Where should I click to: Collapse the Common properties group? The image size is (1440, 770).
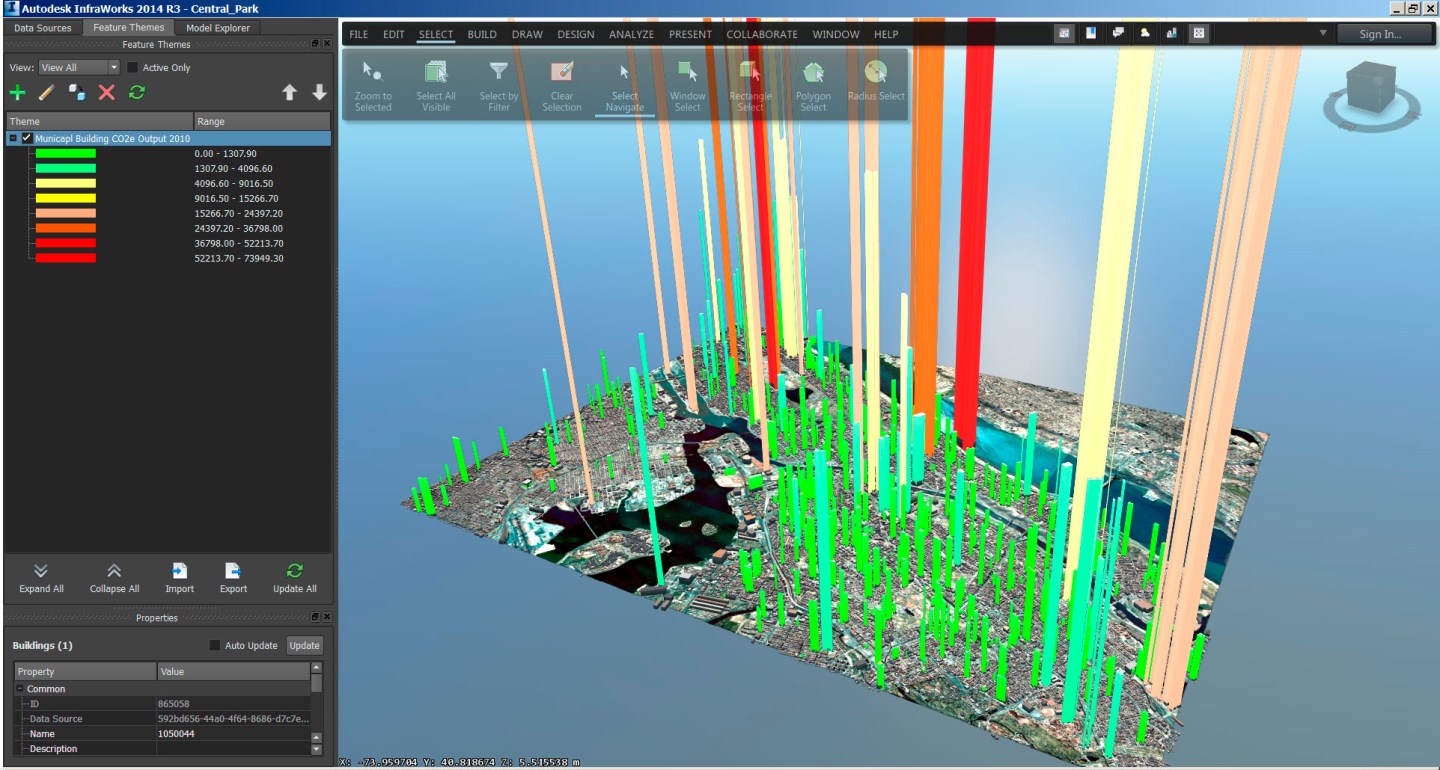point(20,689)
